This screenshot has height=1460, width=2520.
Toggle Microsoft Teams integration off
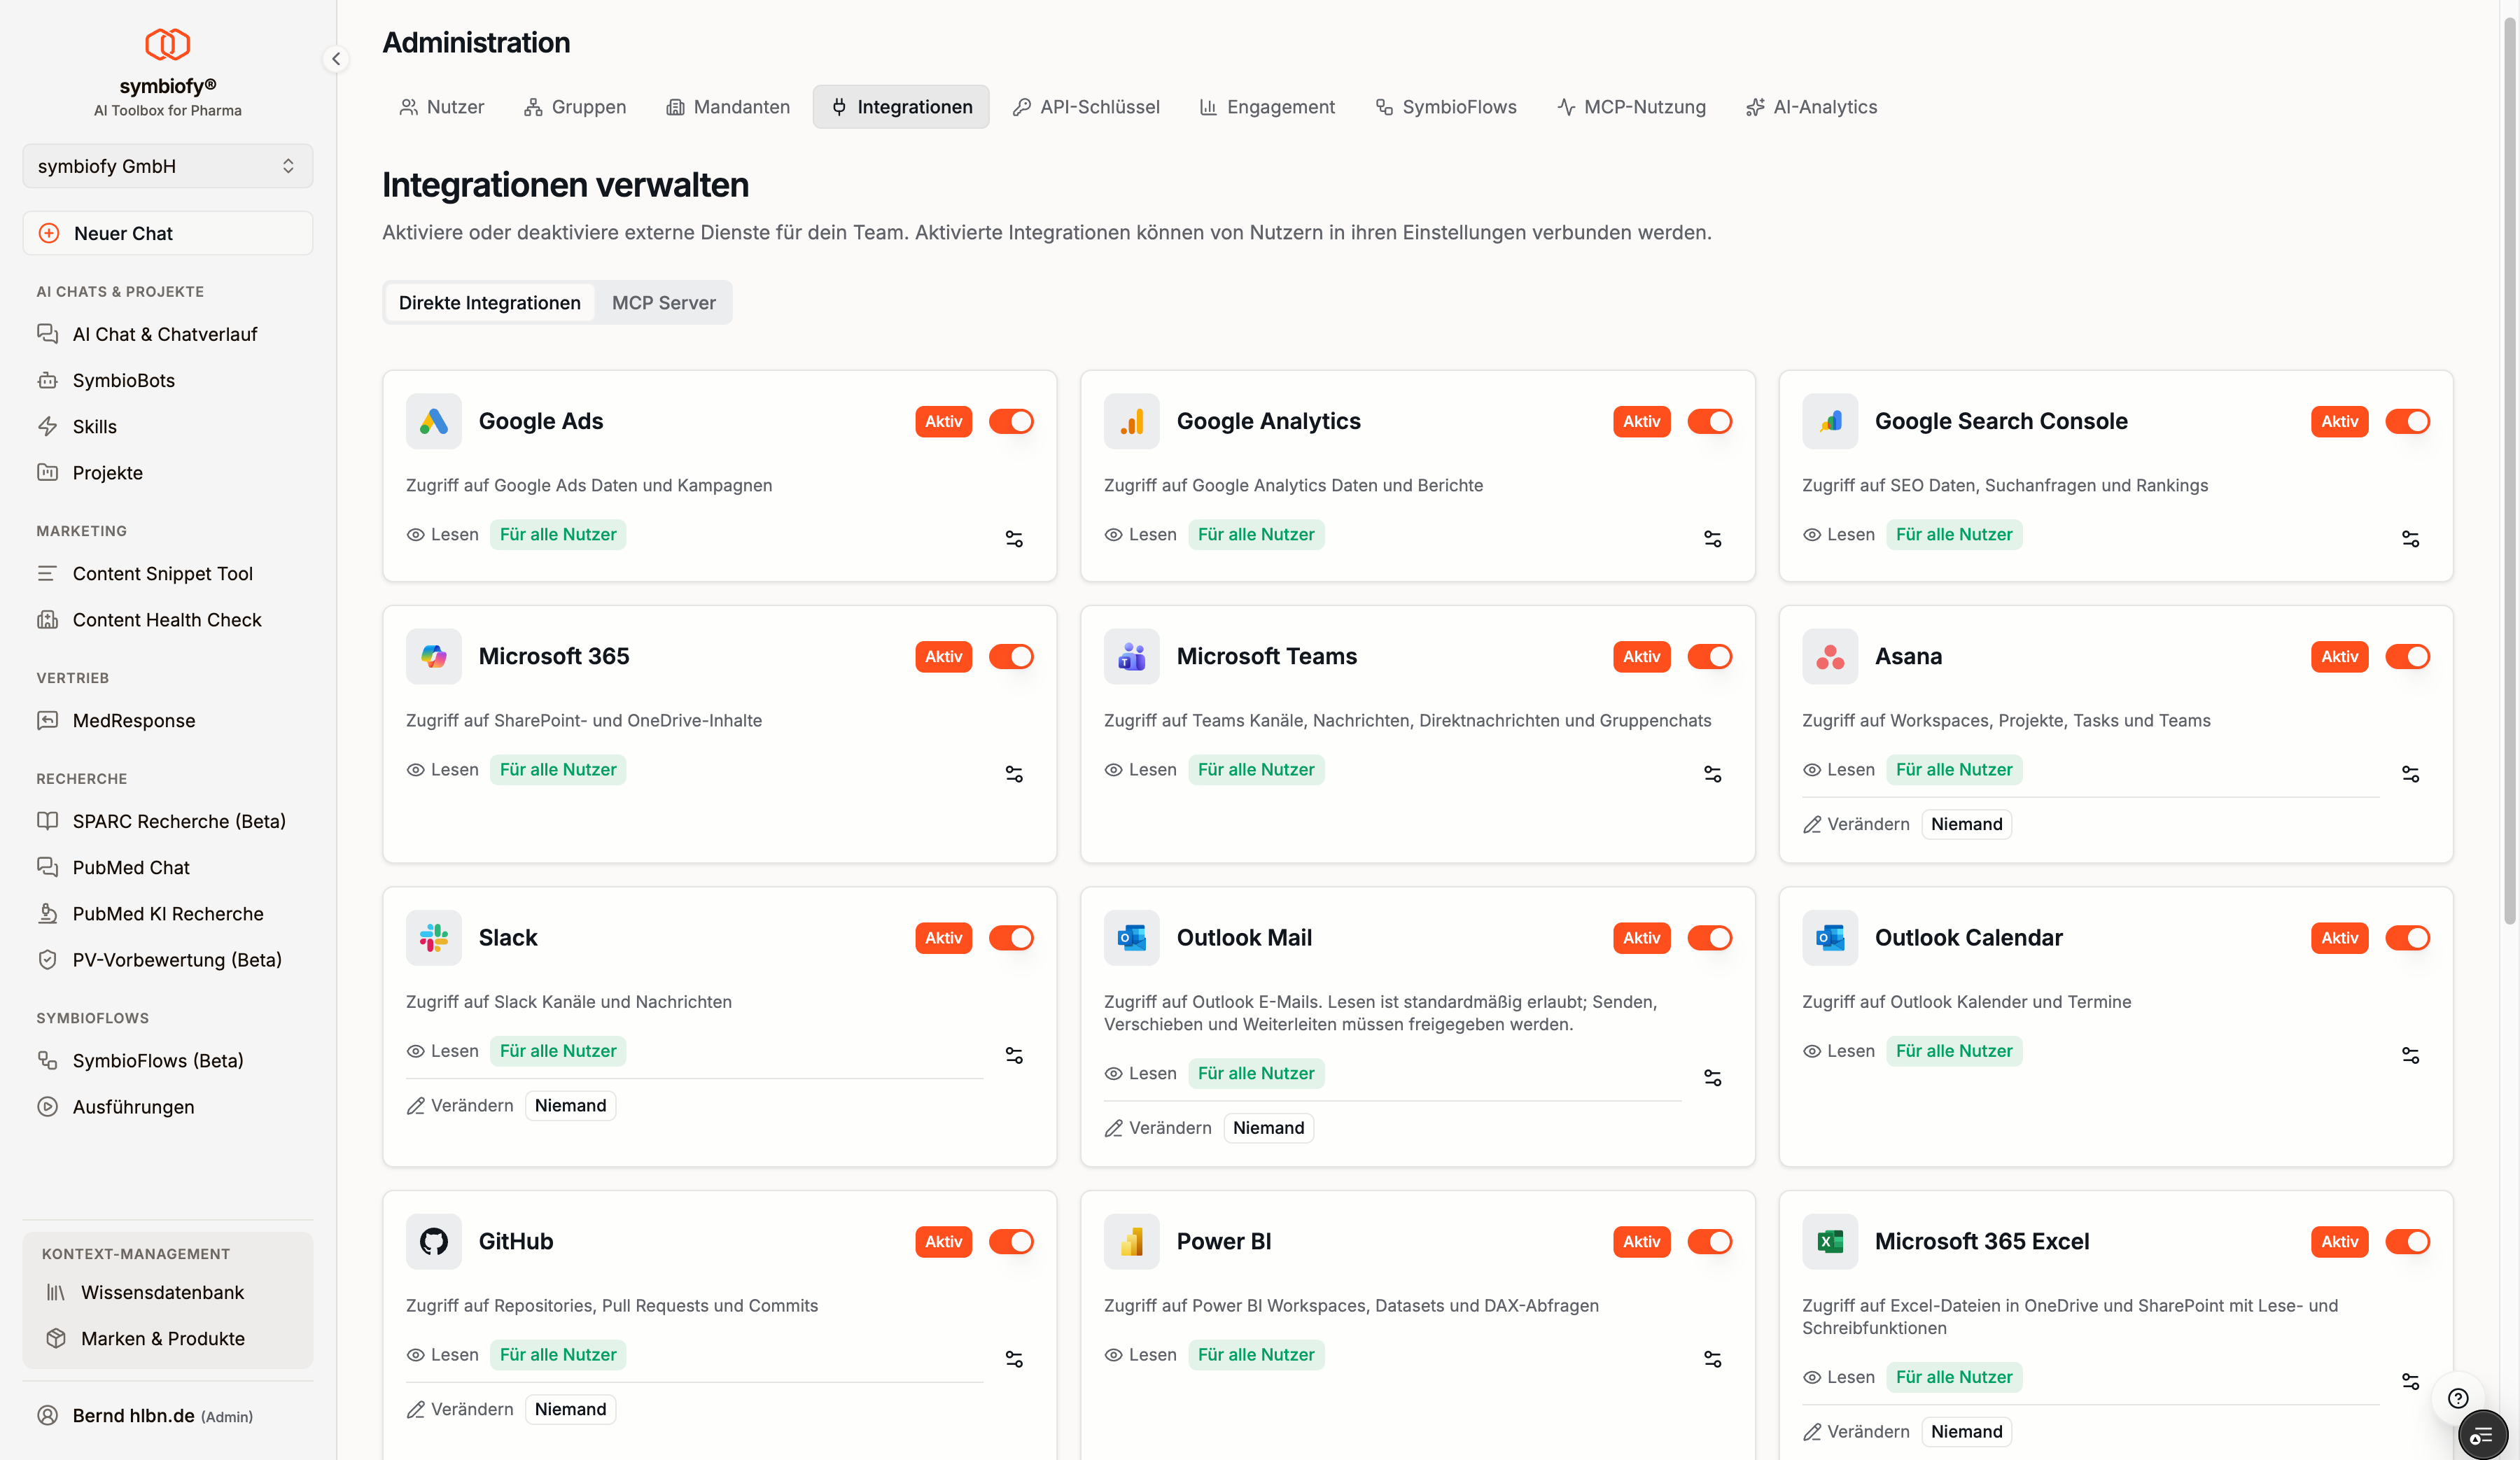[x=1709, y=656]
